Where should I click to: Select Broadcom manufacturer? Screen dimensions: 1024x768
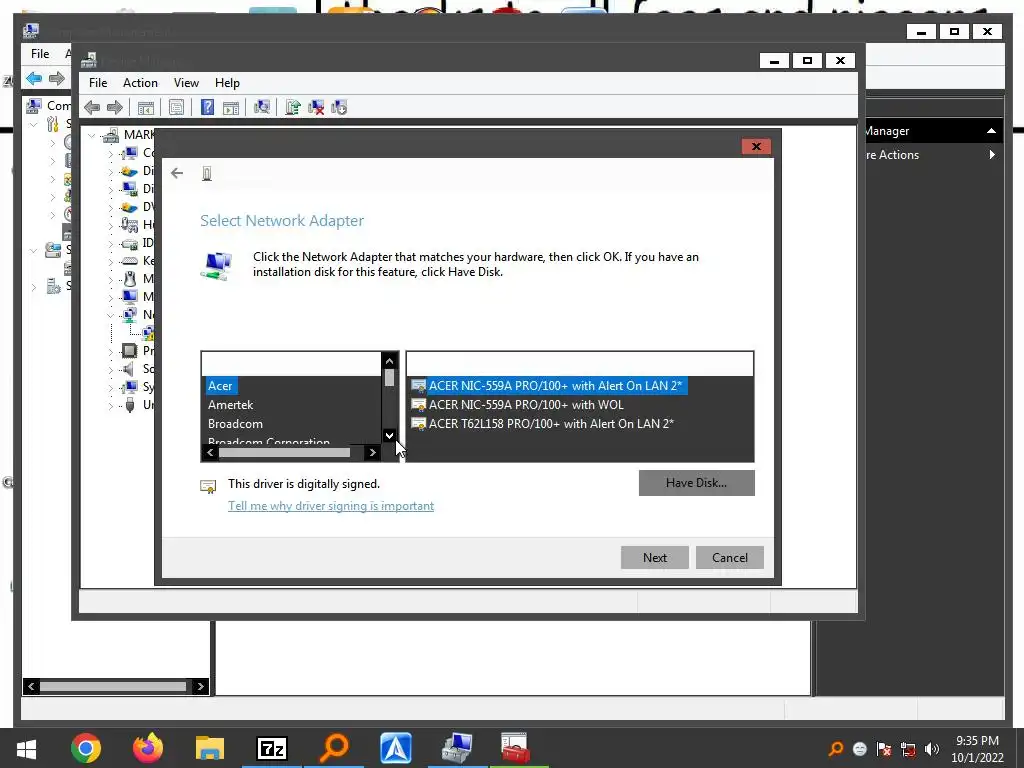point(235,424)
